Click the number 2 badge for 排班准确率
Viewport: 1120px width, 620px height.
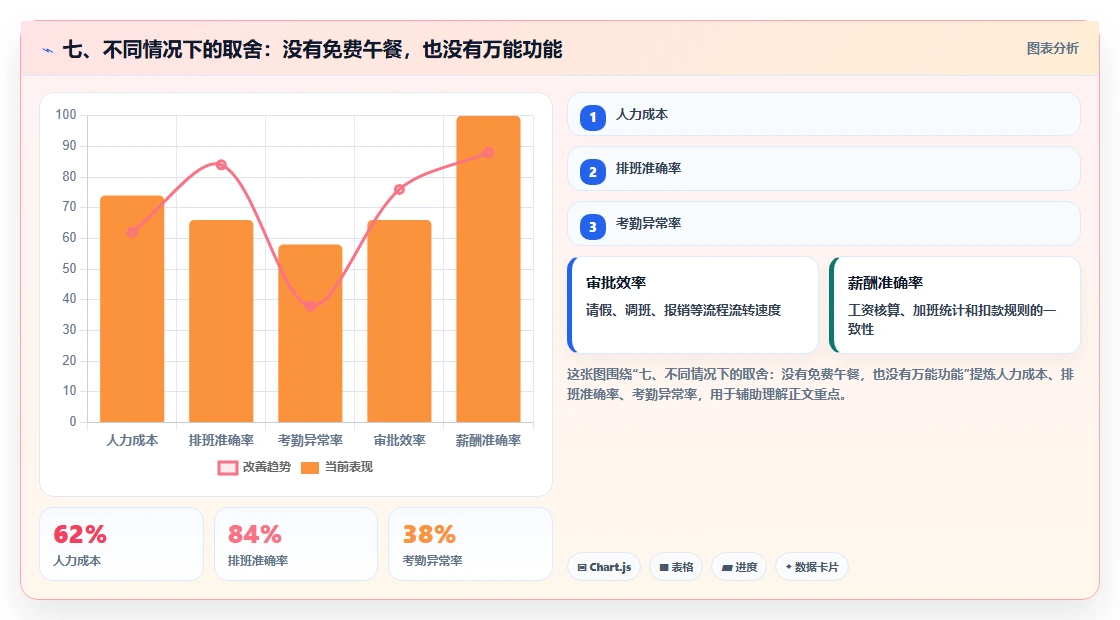tap(593, 171)
